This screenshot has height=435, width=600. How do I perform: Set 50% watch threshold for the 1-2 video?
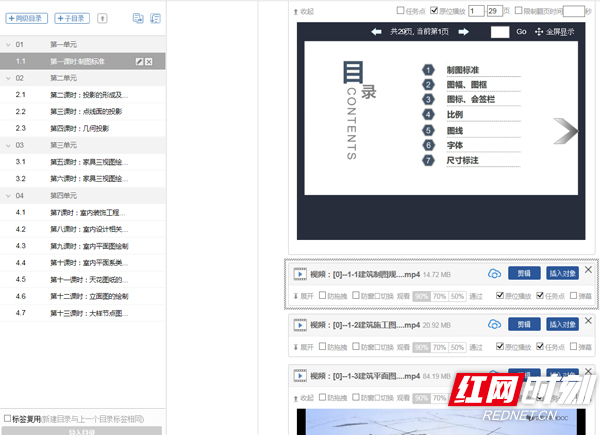pyautogui.click(x=457, y=347)
